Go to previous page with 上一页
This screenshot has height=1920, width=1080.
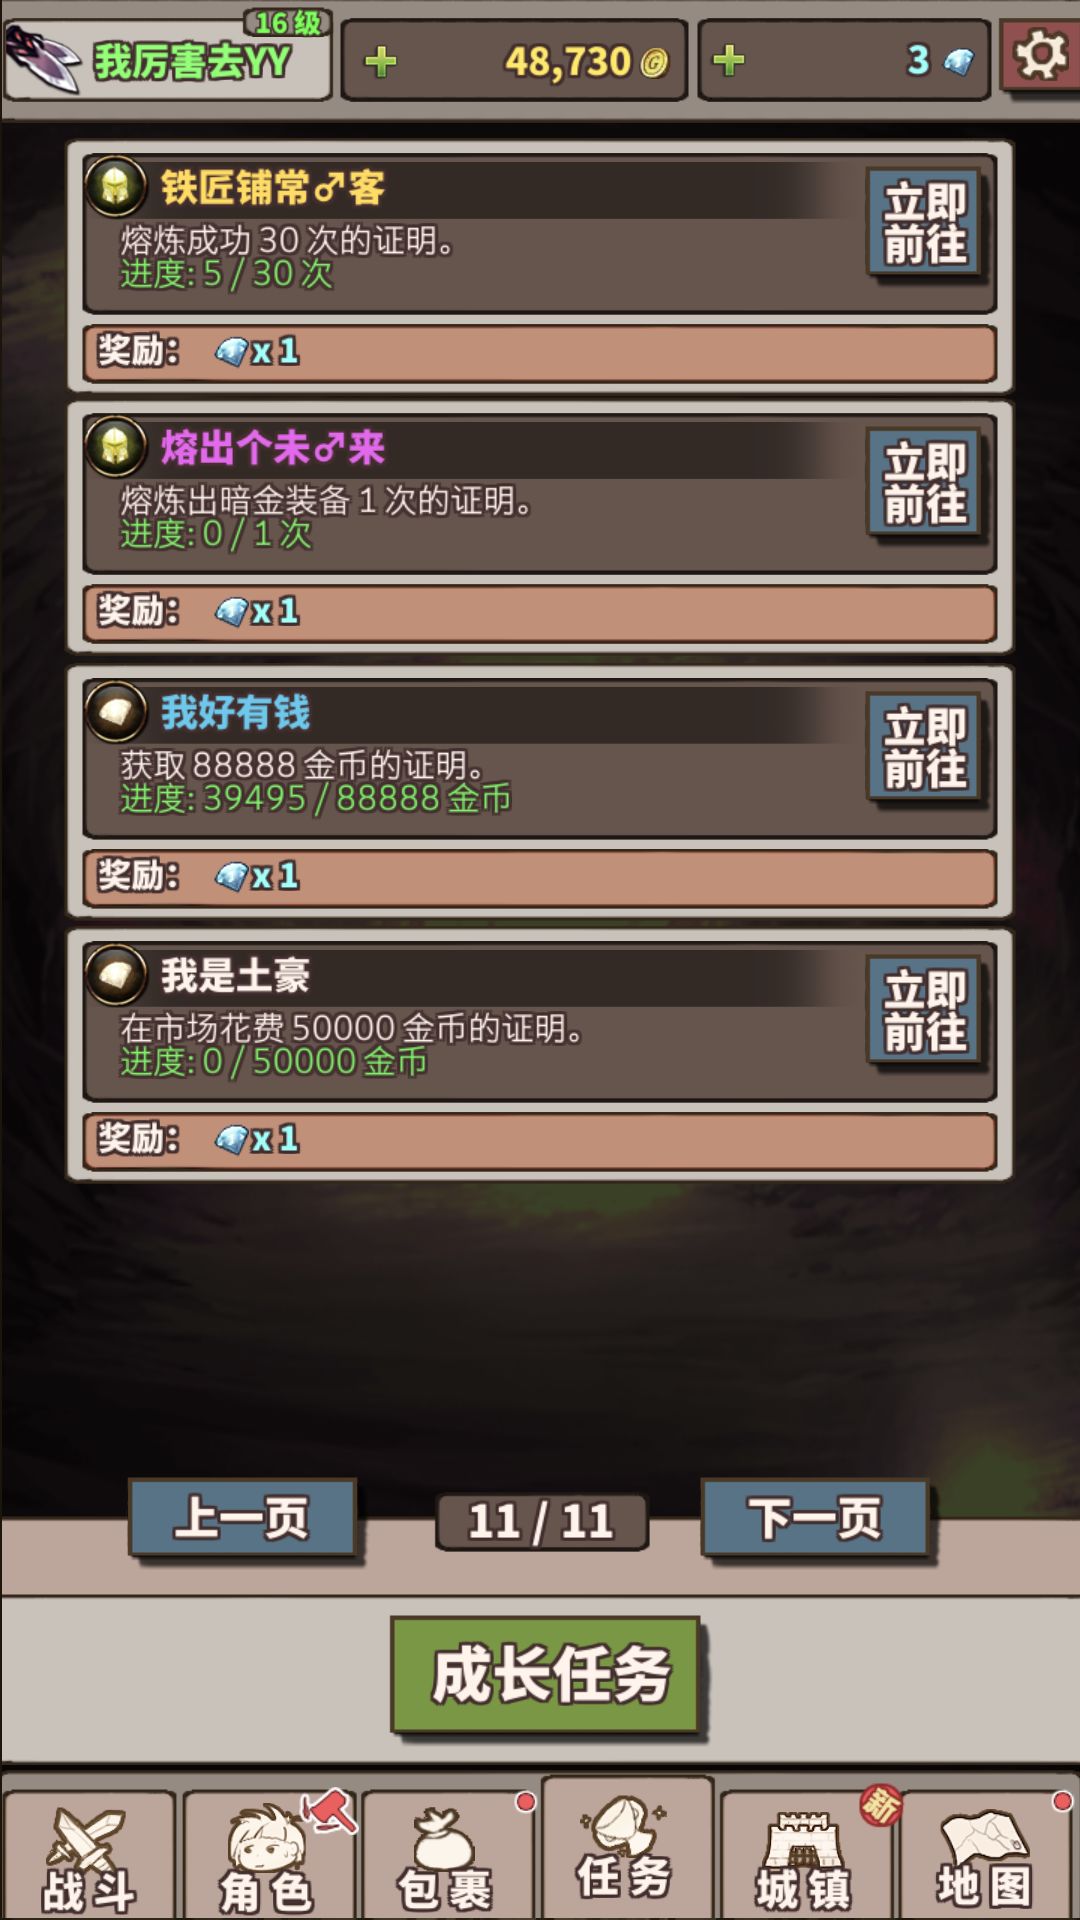pyautogui.click(x=242, y=1518)
